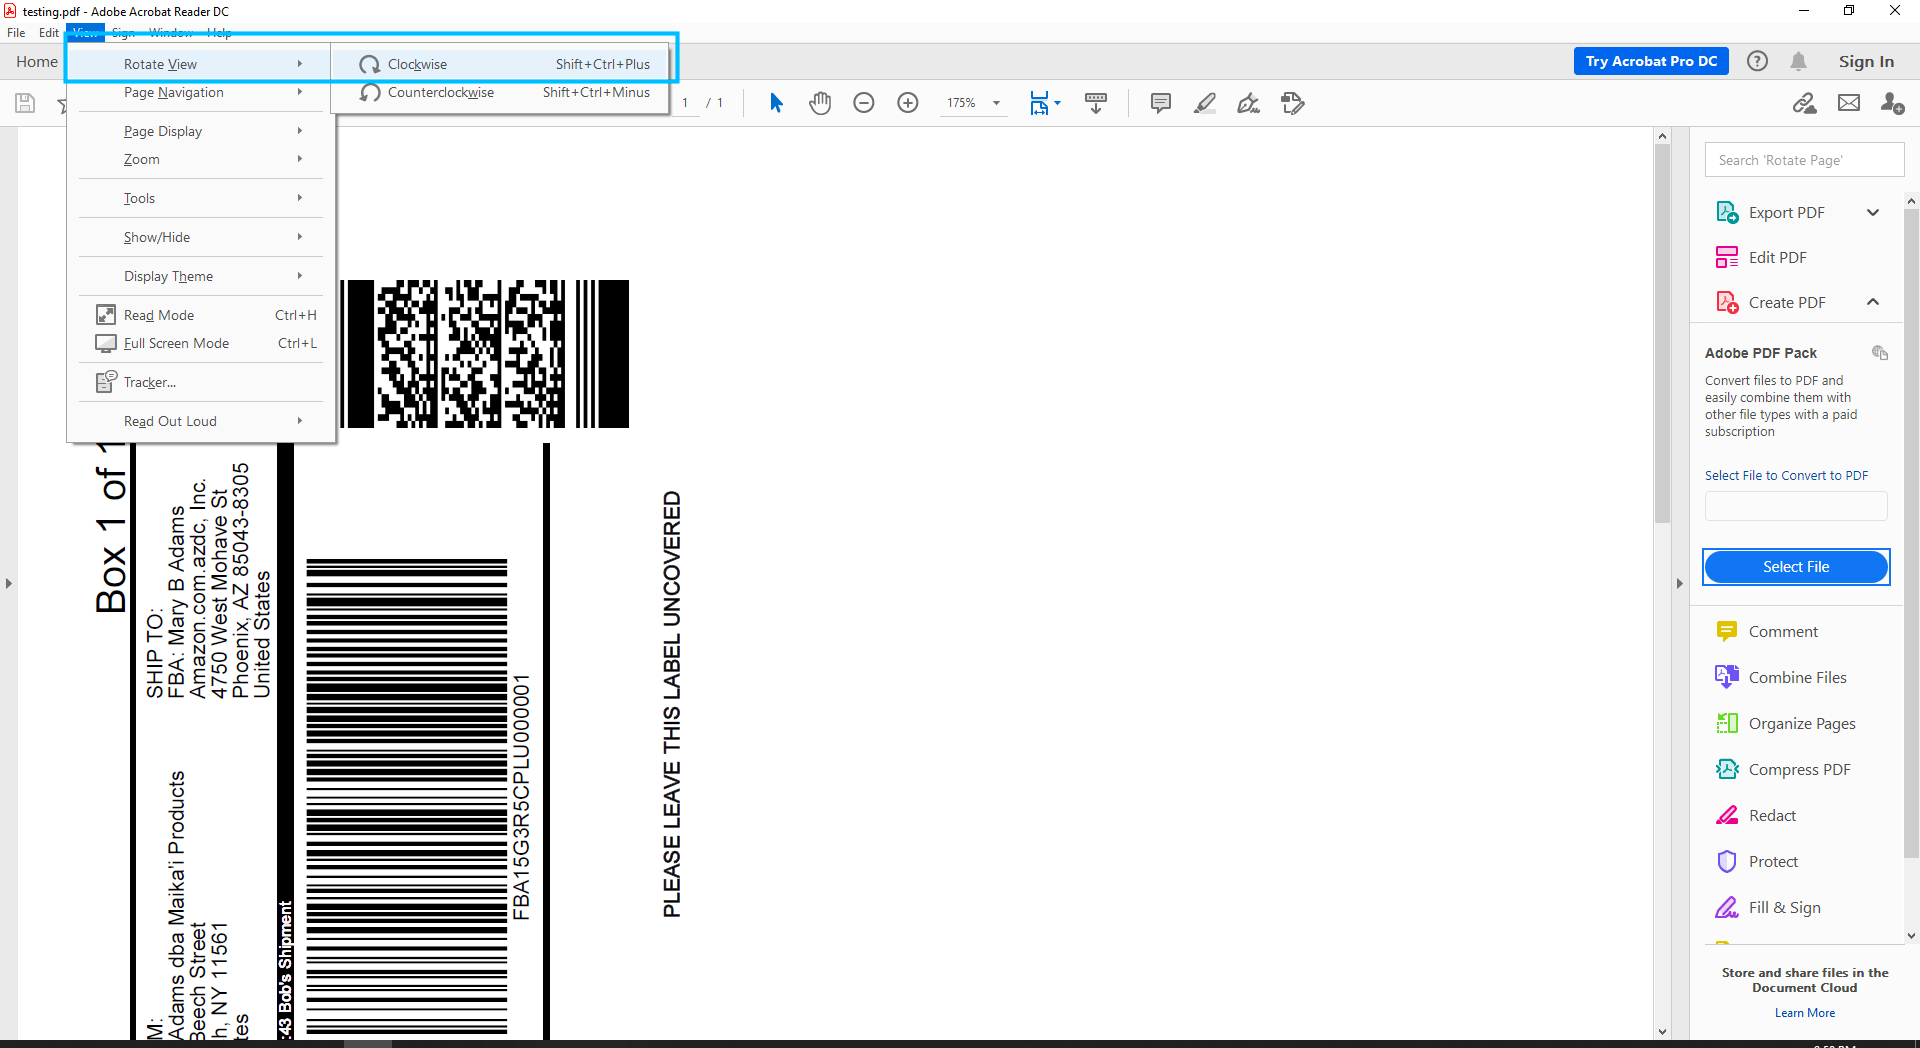Click Select File to Convert to PDF link
Image resolution: width=1920 pixels, height=1048 pixels.
(1786, 476)
